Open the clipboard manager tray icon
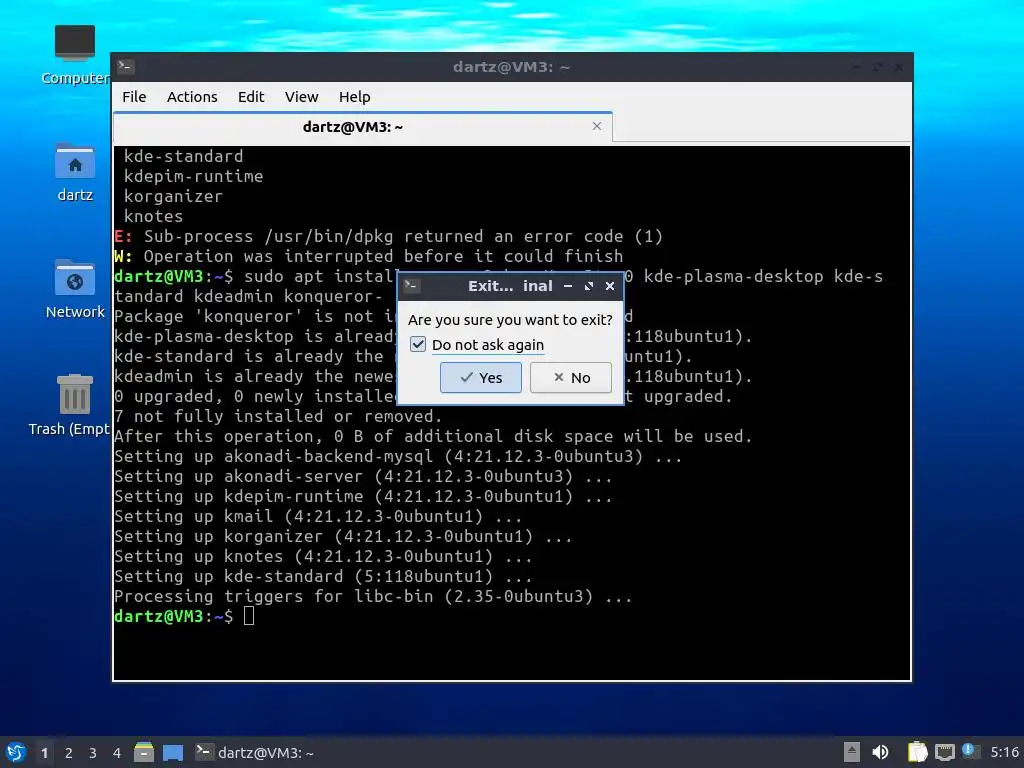The image size is (1024, 768). pyautogui.click(x=917, y=752)
